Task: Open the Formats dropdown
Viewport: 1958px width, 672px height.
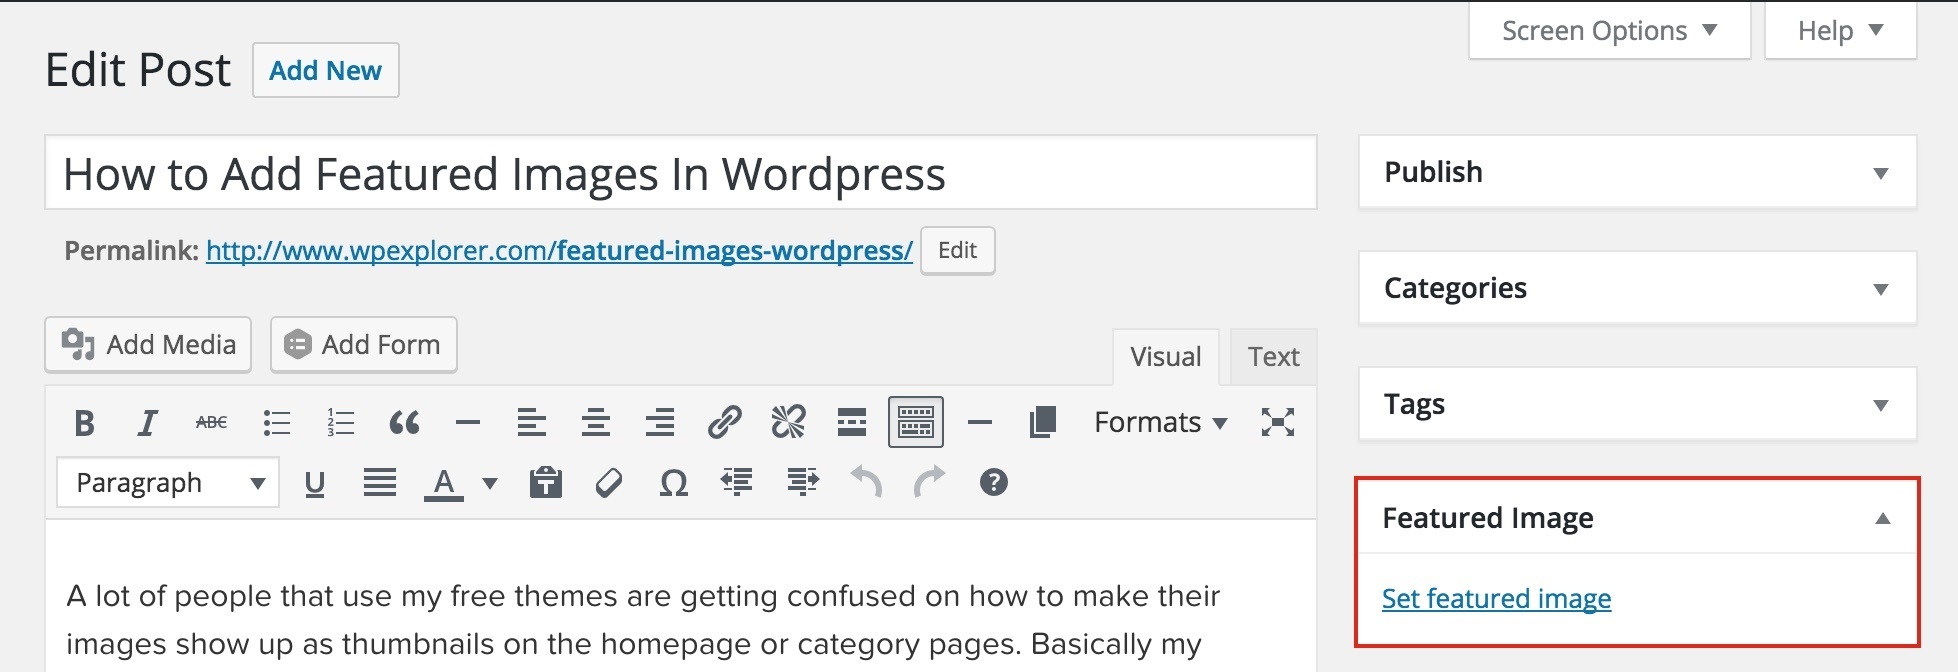Action: click(x=1161, y=423)
